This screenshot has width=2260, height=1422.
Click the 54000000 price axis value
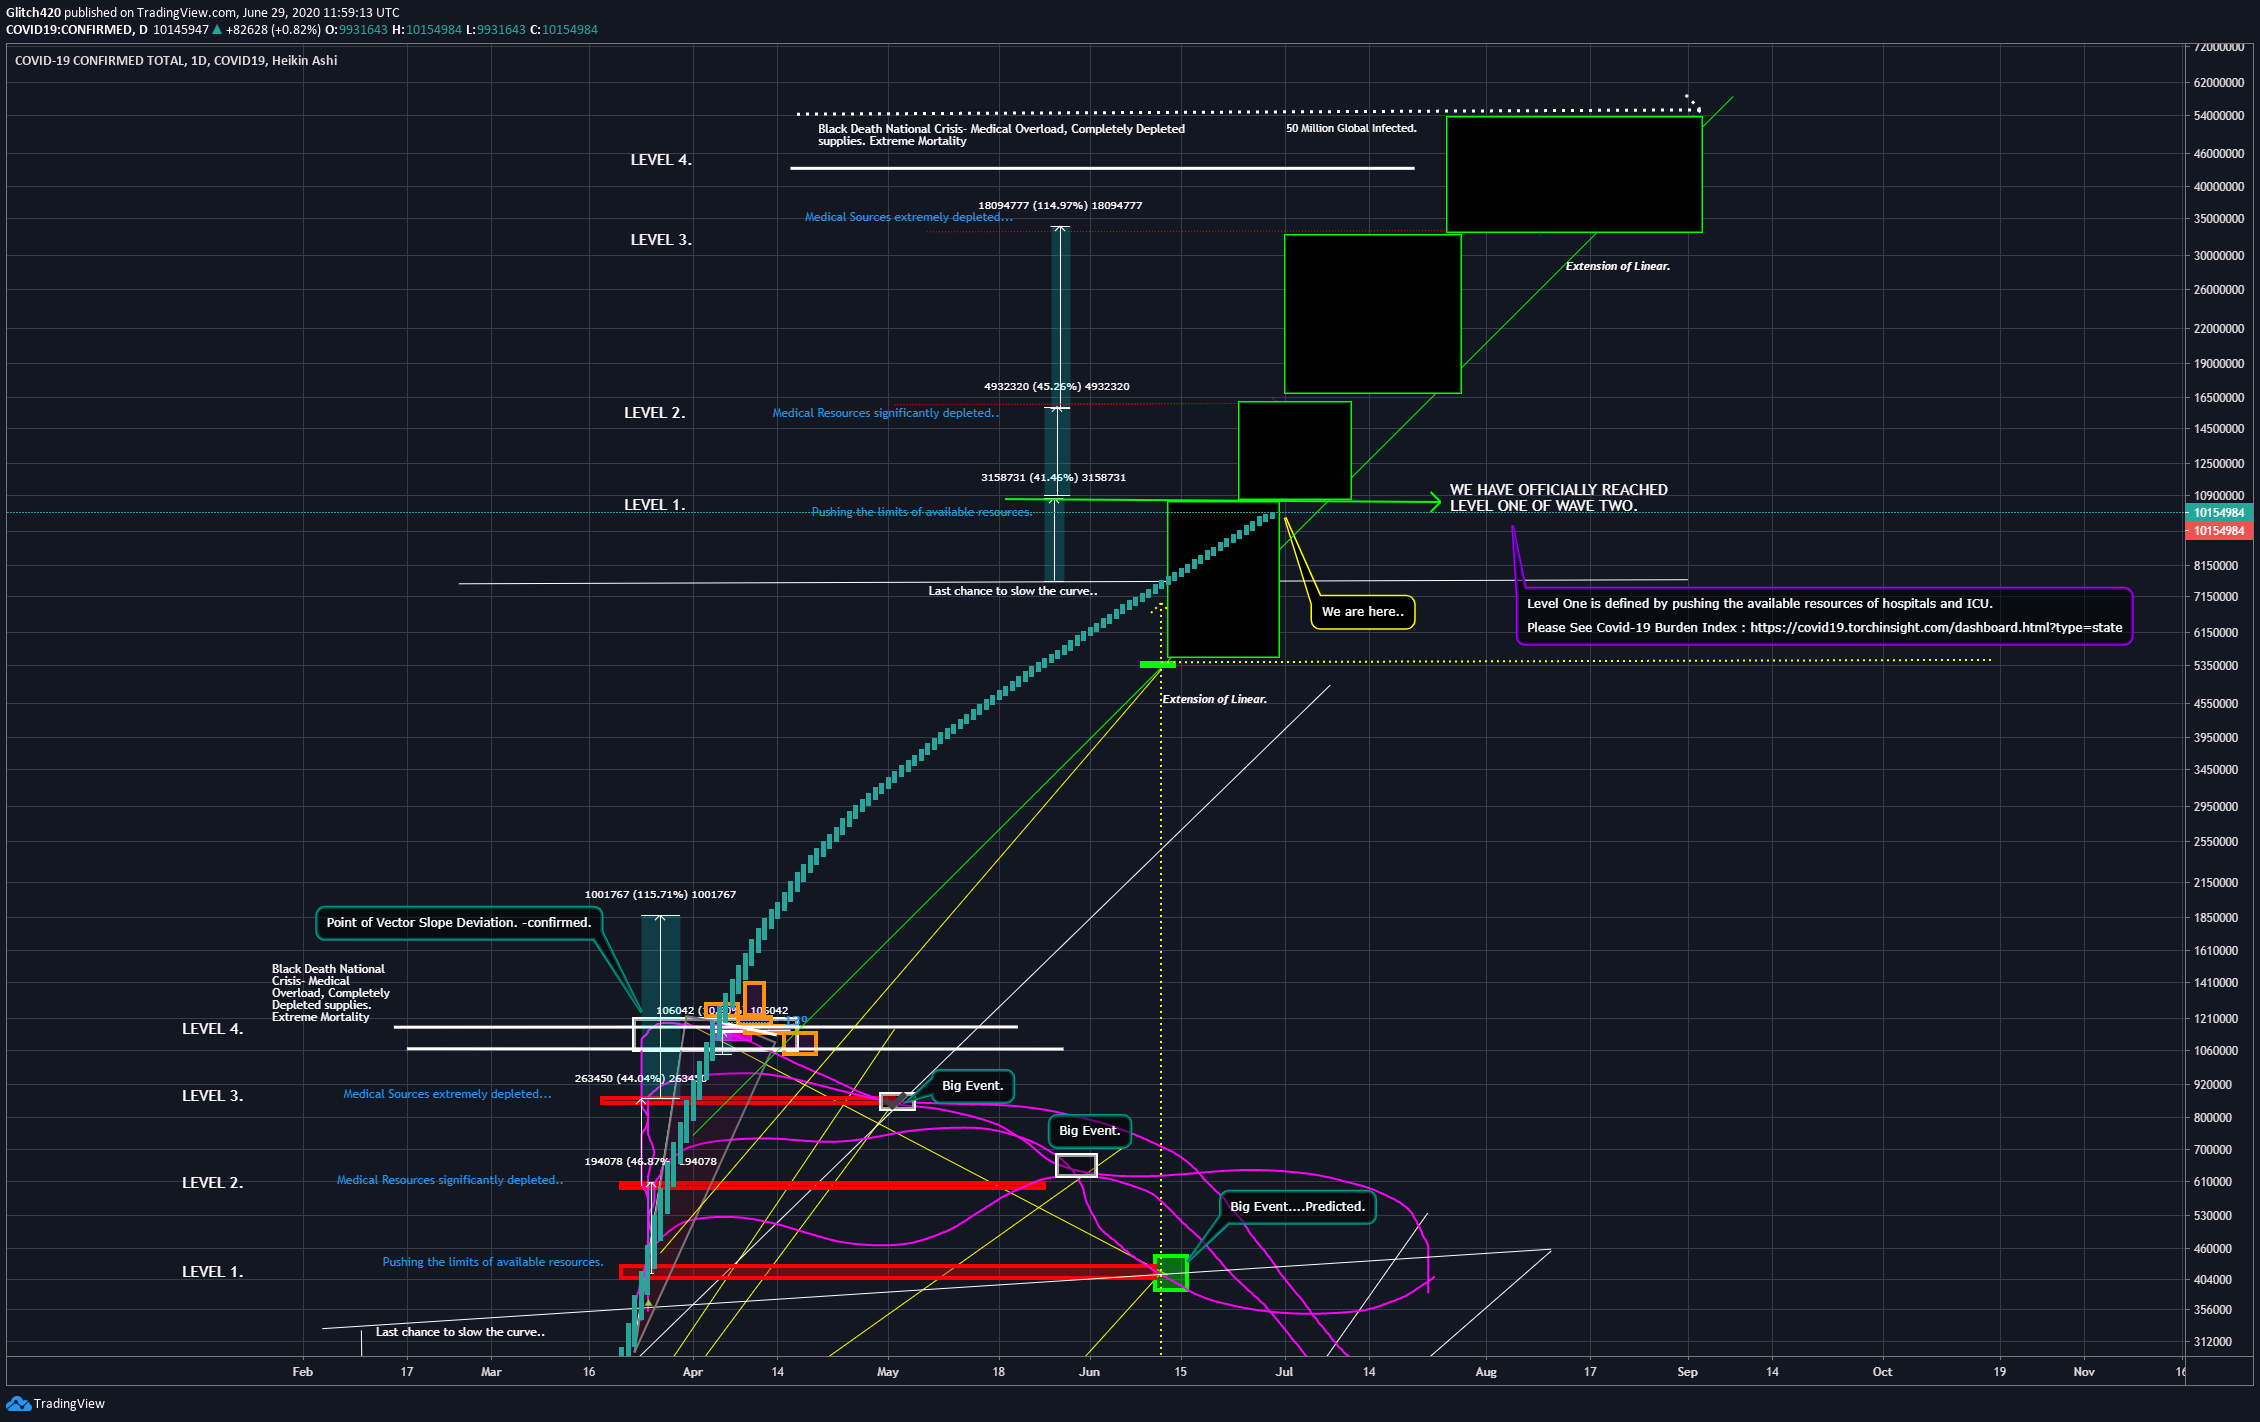pos(2219,116)
